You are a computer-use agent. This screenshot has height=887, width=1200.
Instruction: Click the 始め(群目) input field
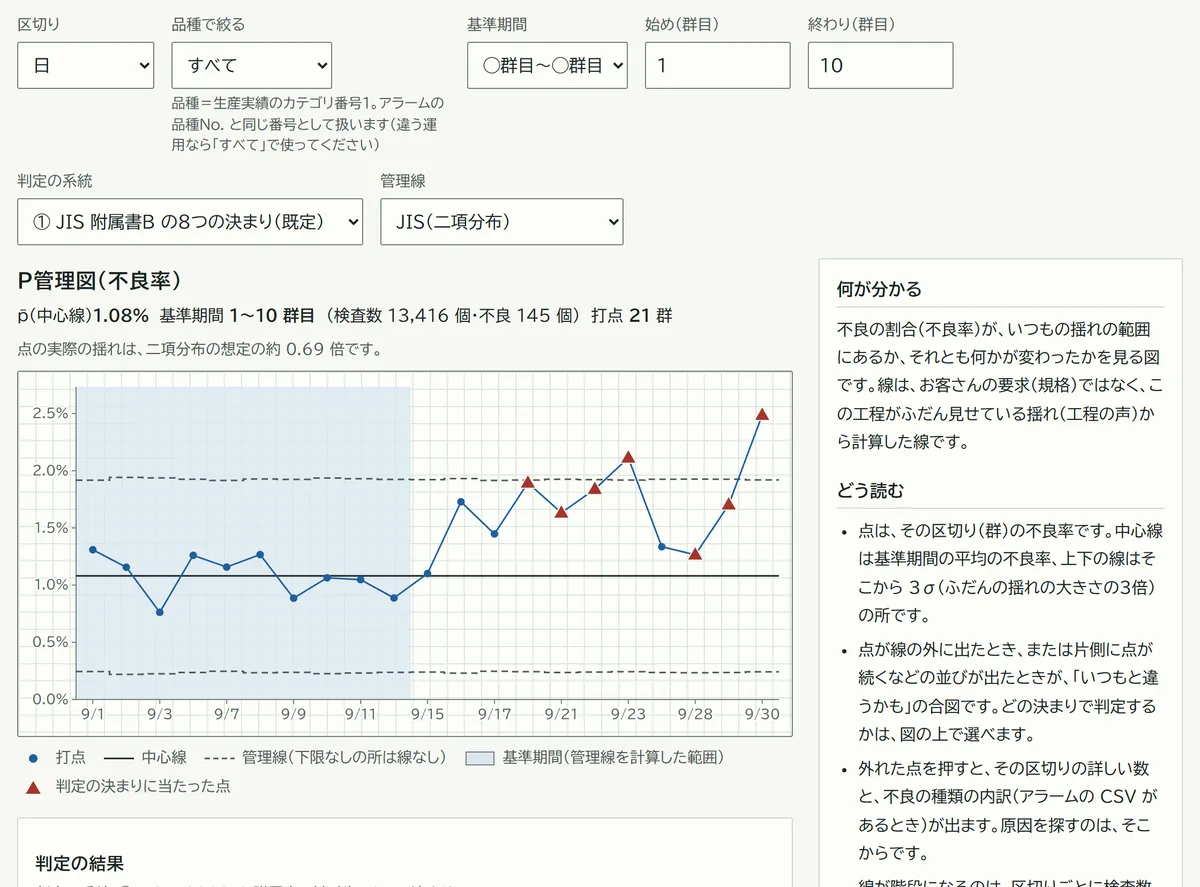[717, 65]
